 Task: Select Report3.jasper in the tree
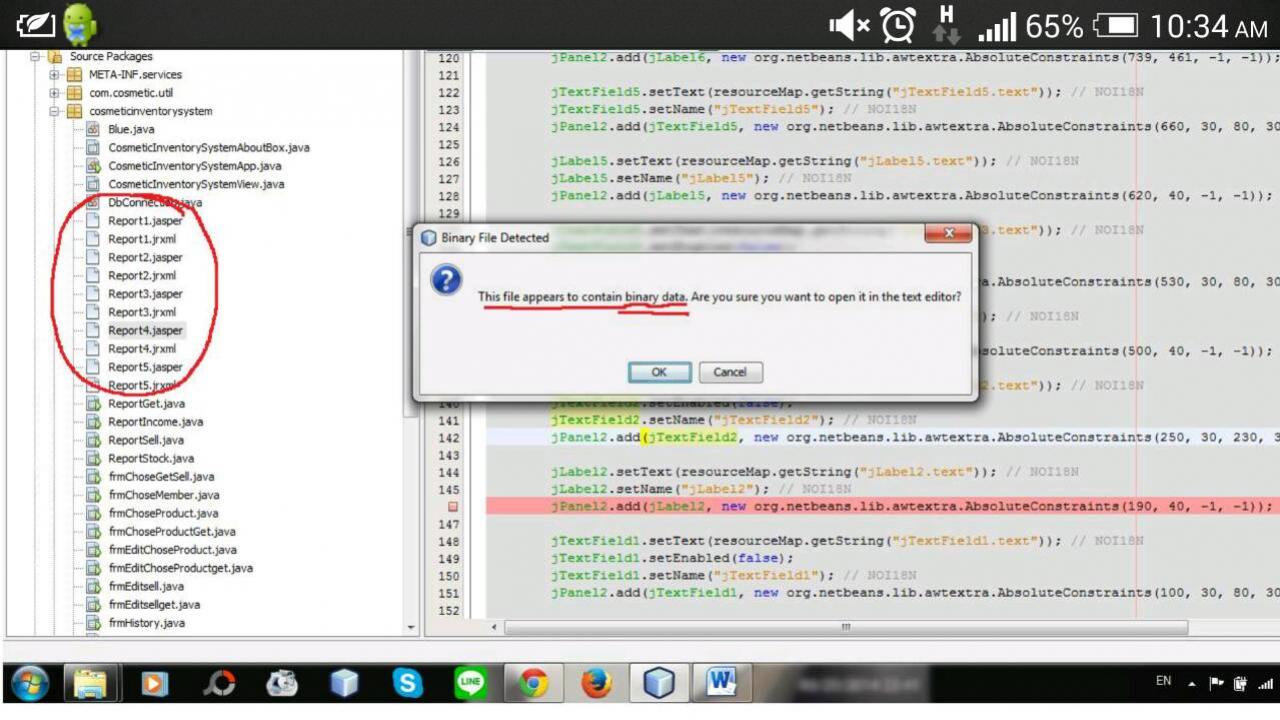tap(145, 294)
